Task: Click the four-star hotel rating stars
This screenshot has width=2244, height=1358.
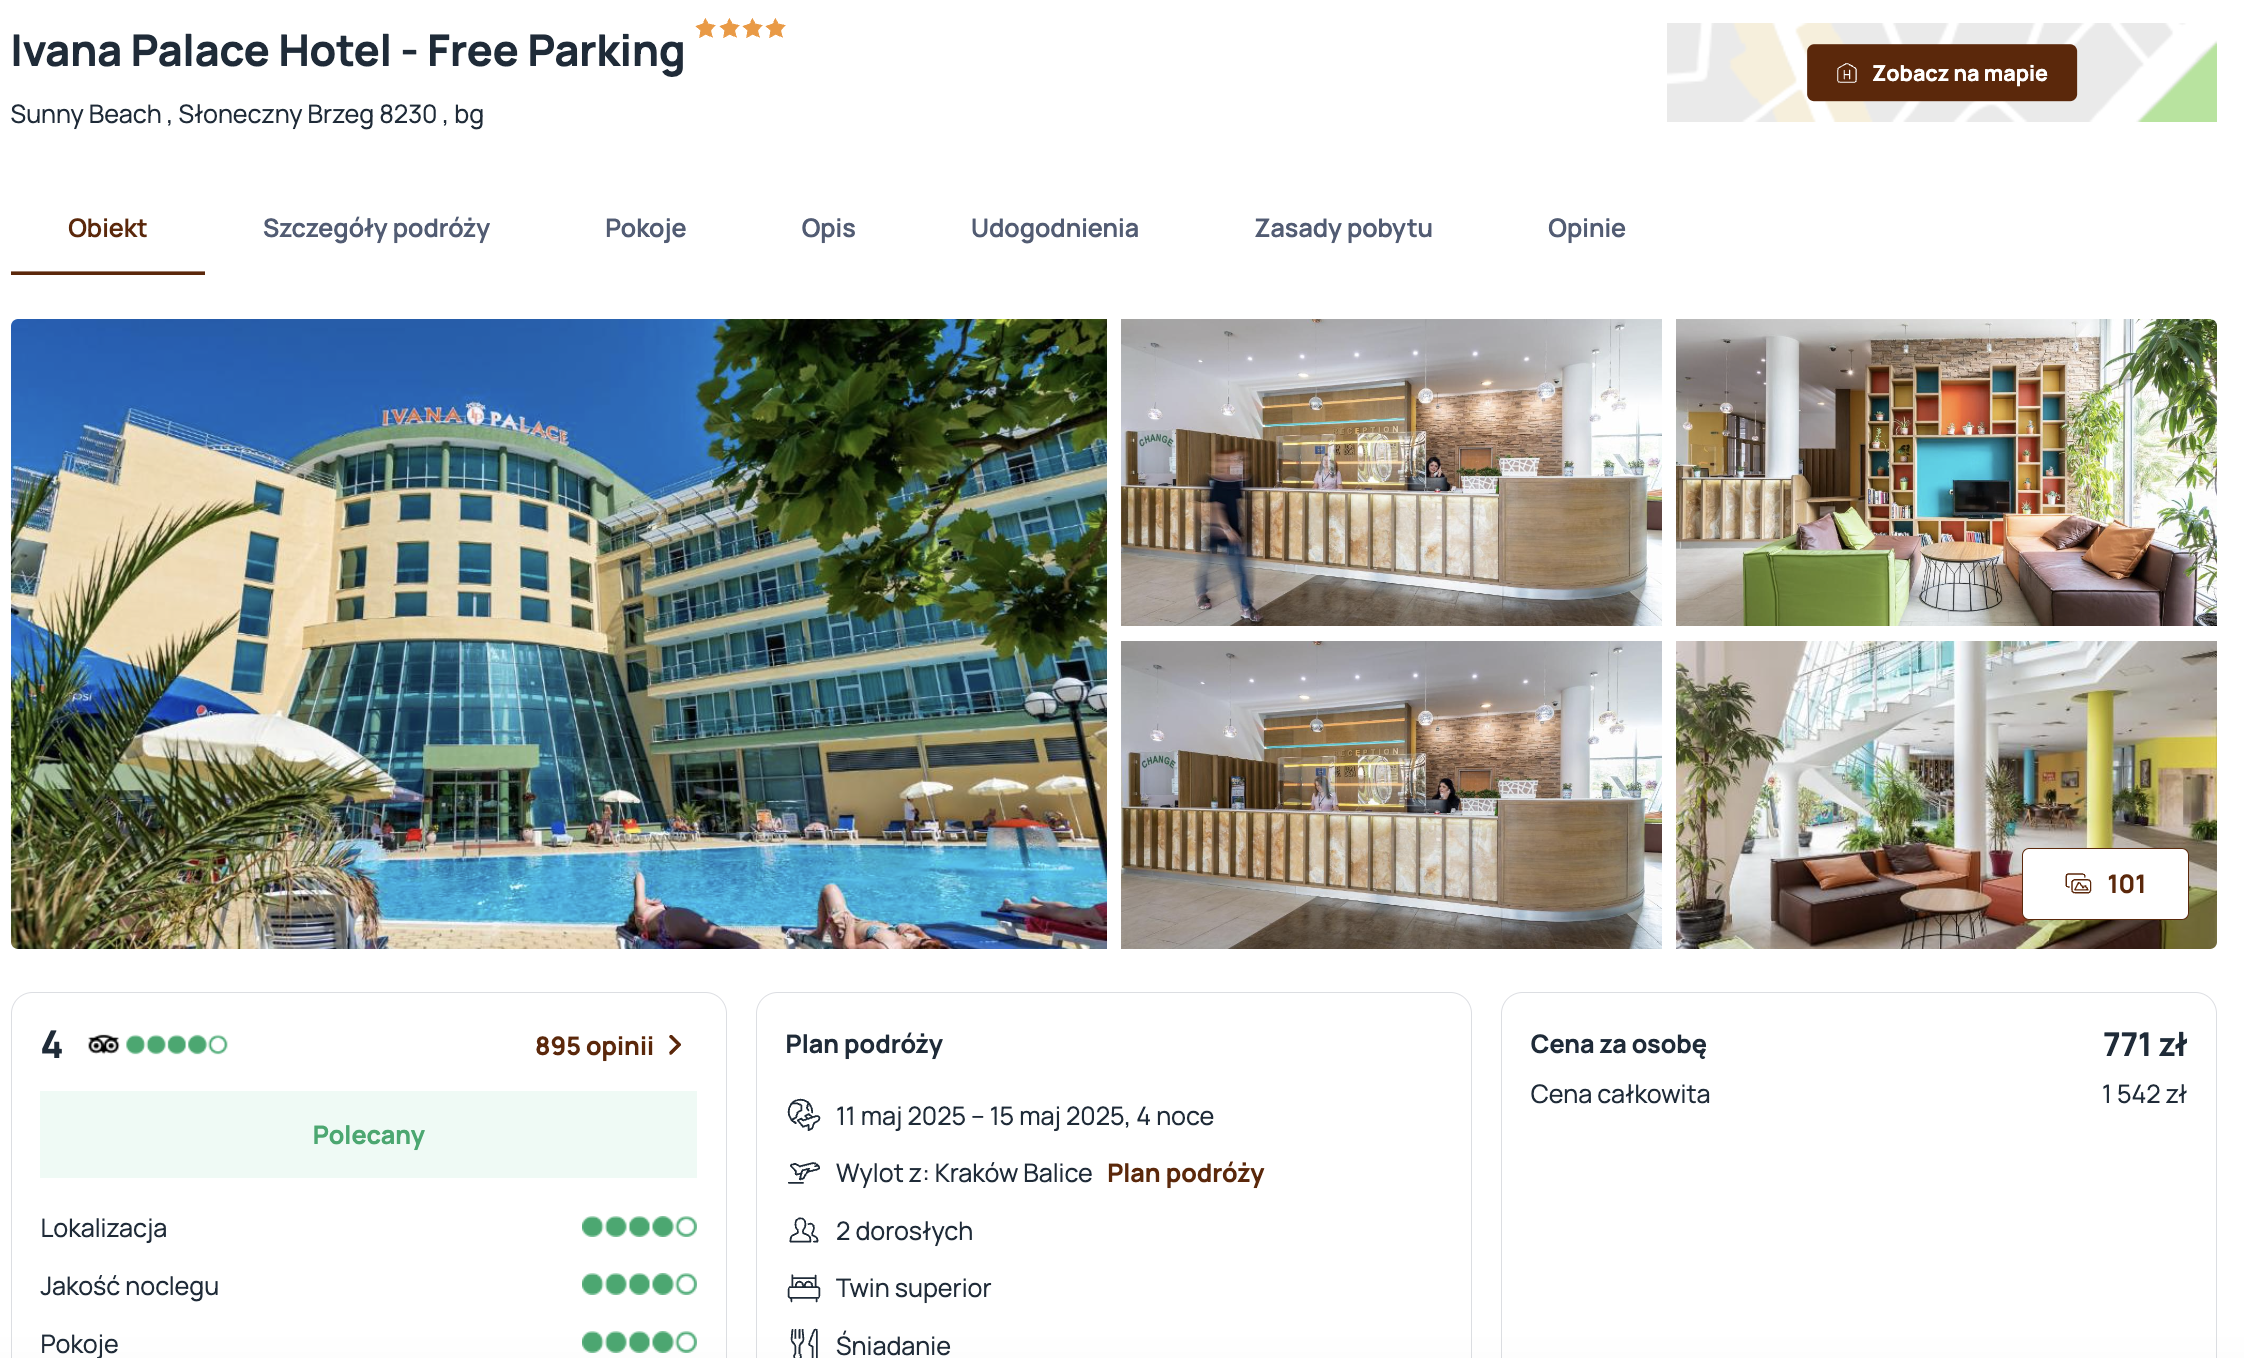Action: (x=740, y=28)
